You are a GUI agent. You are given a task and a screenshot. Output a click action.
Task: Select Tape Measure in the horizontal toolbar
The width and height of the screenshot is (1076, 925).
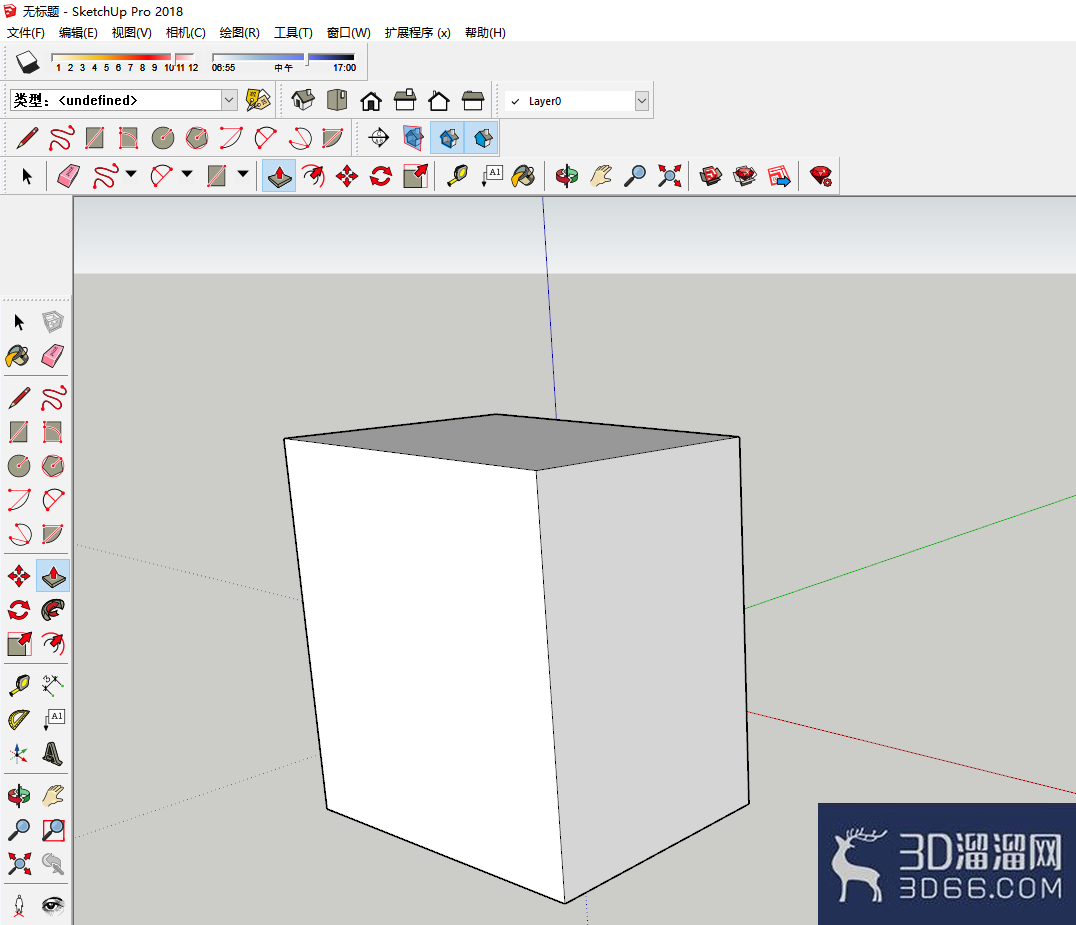pos(457,176)
